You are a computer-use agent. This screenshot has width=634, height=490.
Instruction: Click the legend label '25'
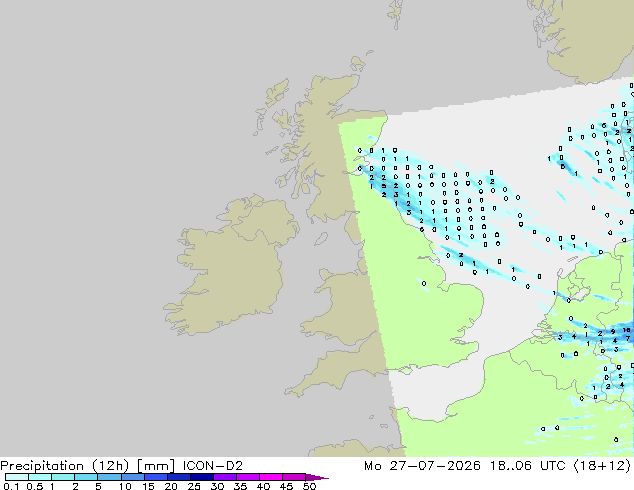point(194,486)
